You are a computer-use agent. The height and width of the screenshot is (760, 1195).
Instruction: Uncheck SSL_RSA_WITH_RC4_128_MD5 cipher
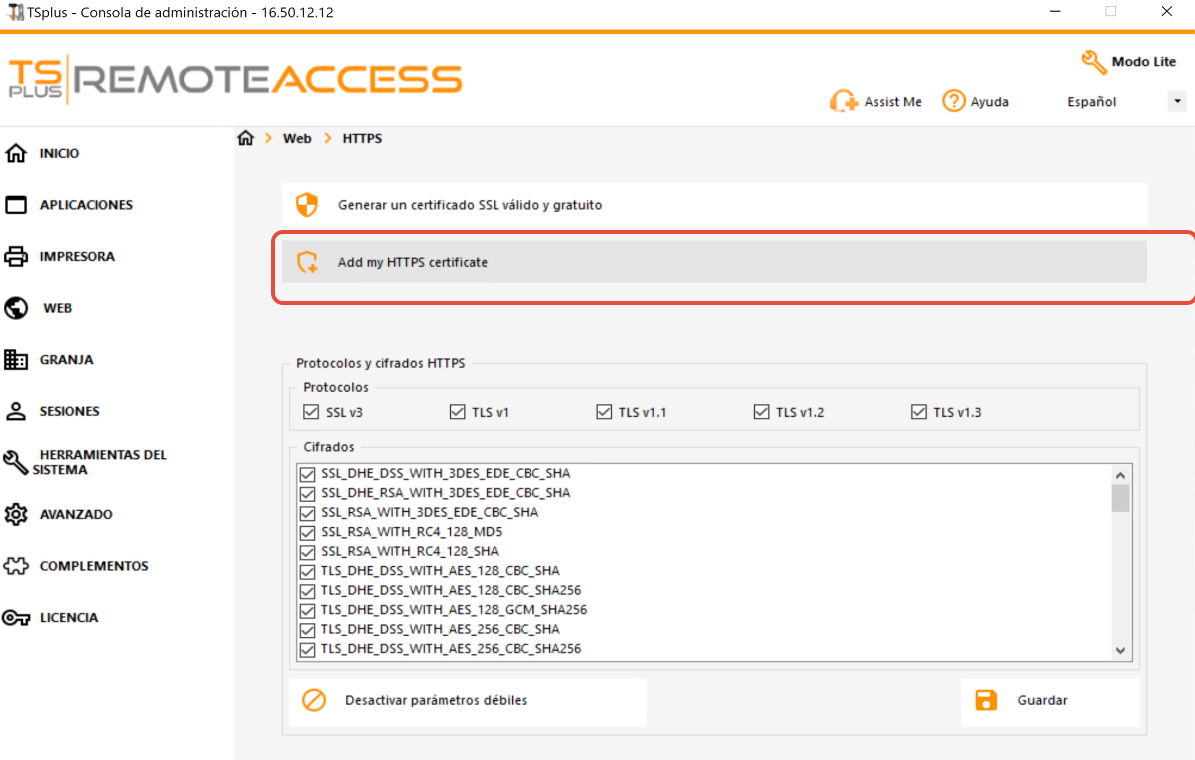[x=307, y=532]
